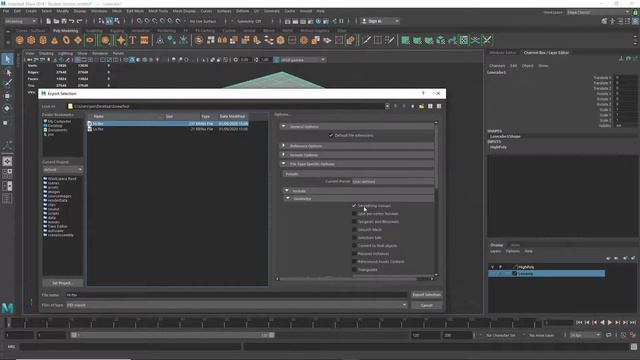This screenshot has height=360, width=640.
Task: Click the Open Scene icon on status line
Action: [x=56, y=21]
